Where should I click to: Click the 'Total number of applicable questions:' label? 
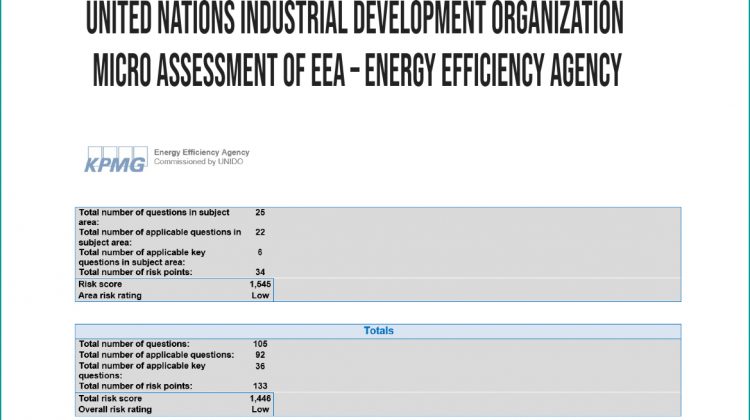click(x=156, y=355)
